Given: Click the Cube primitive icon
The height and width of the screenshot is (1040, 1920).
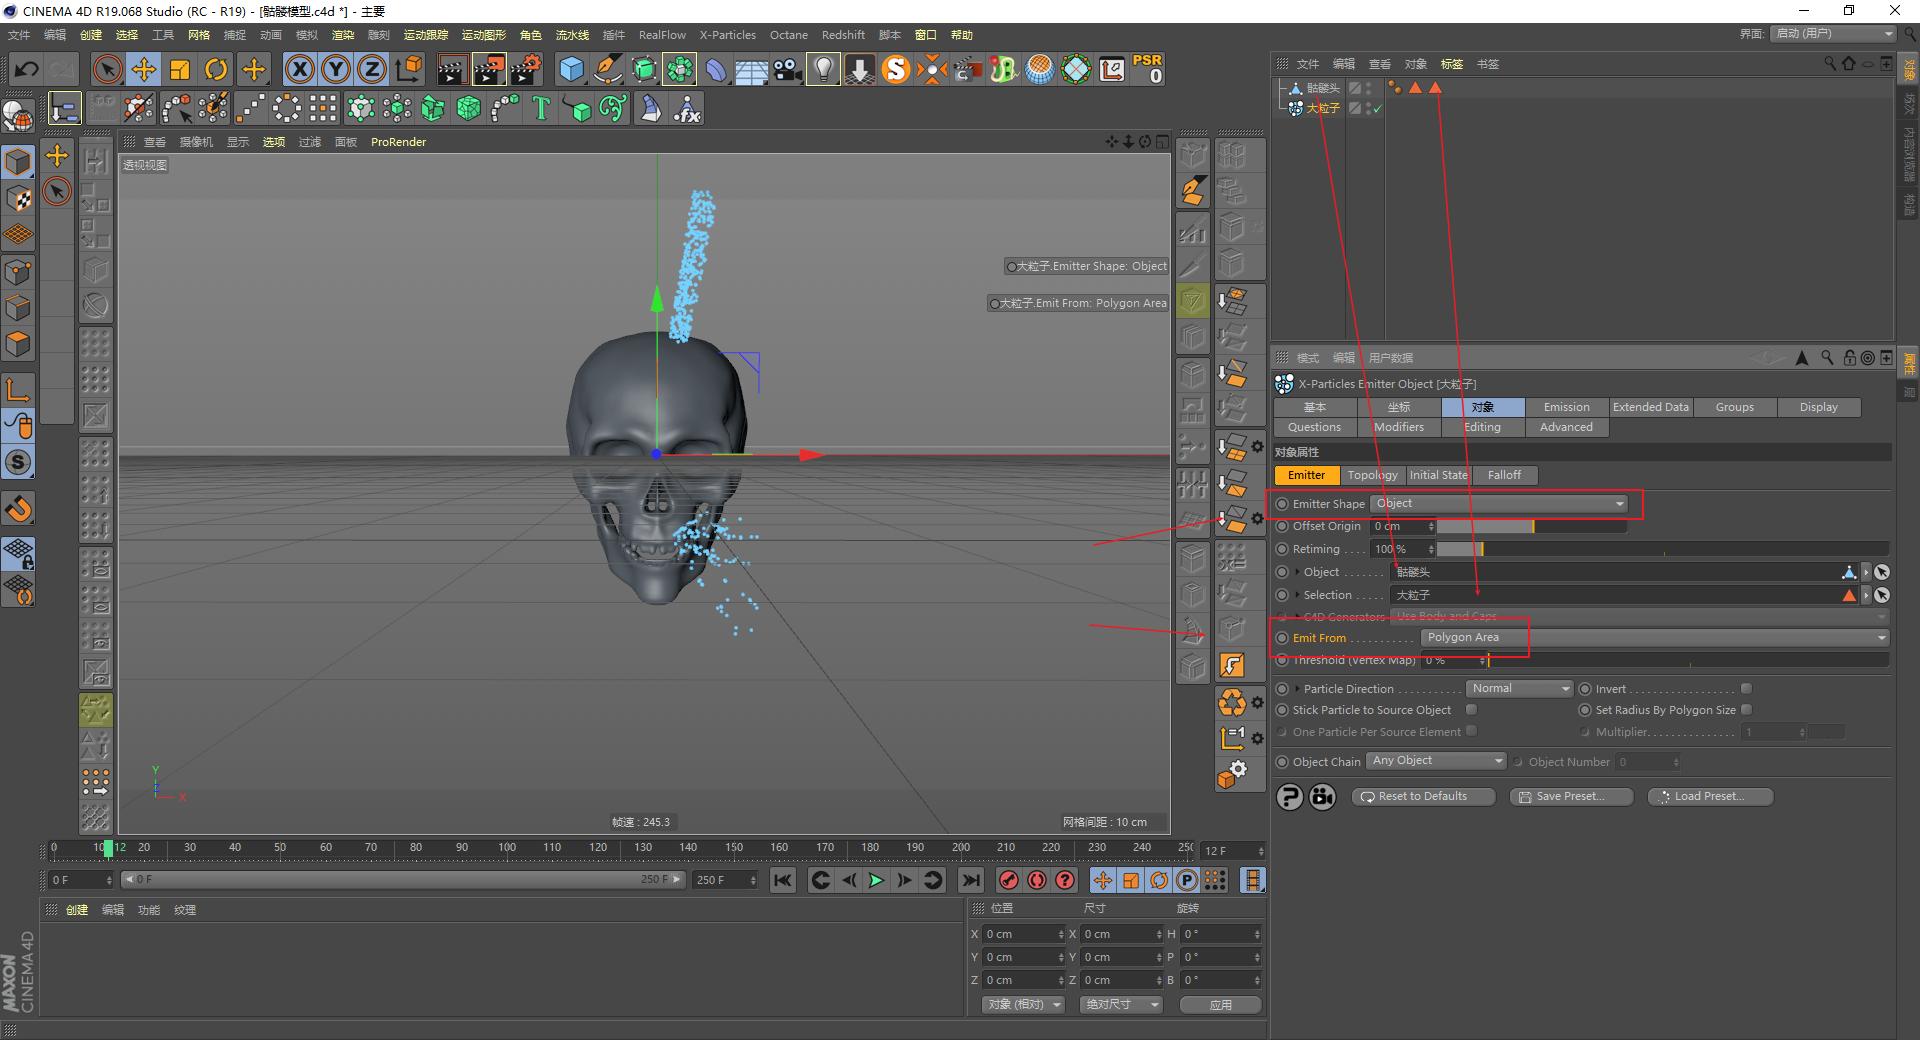Looking at the screenshot, I should [571, 69].
